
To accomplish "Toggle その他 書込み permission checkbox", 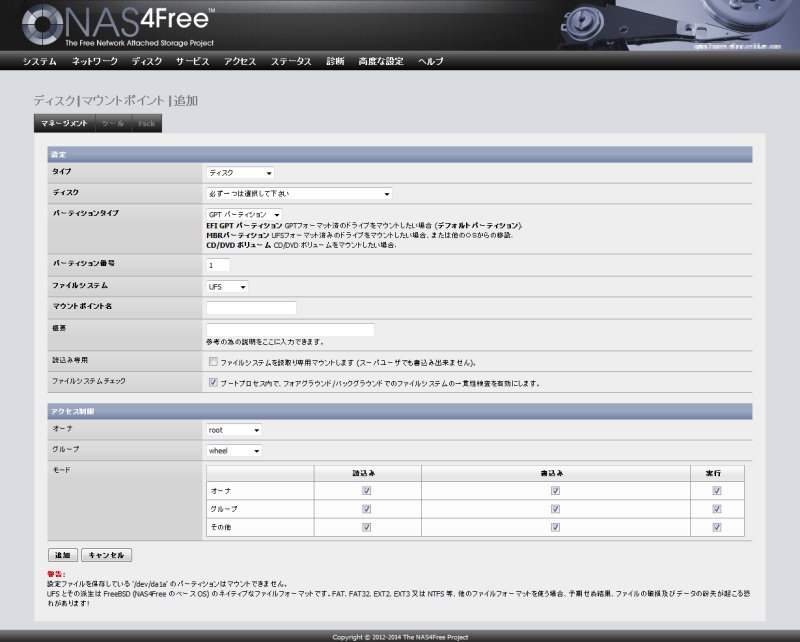I will point(555,527).
